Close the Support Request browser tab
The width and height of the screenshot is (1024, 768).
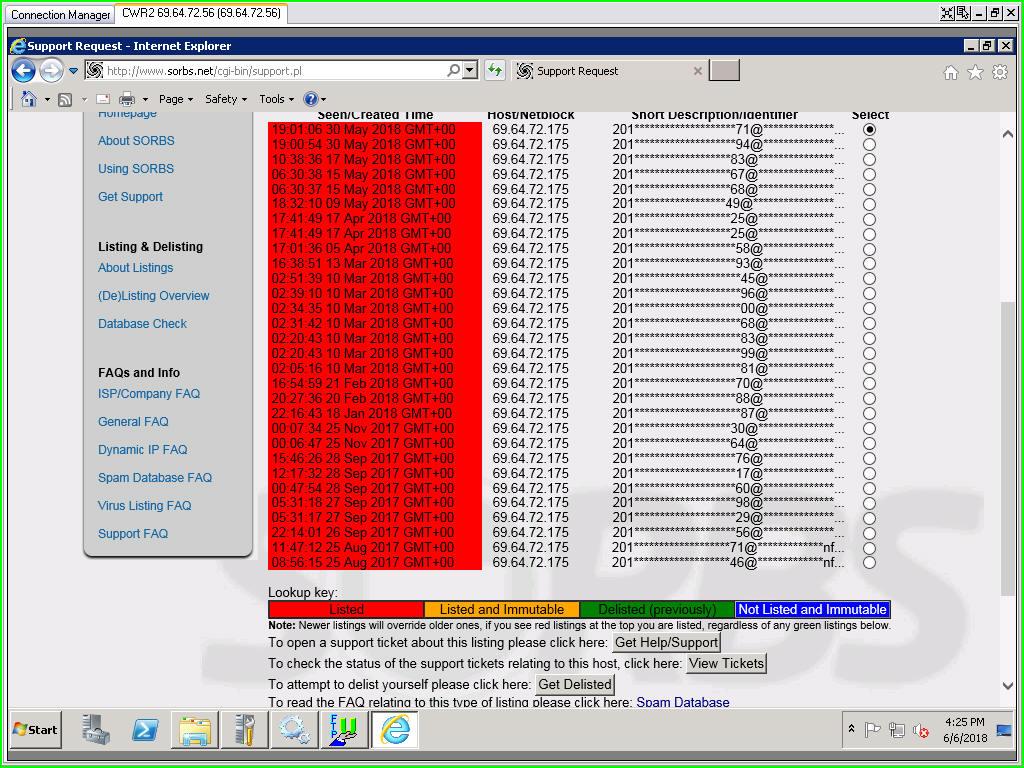pos(697,71)
